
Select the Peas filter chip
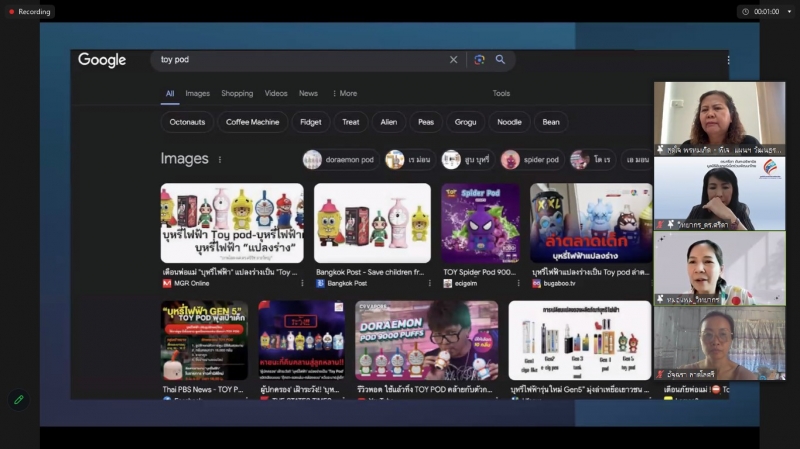[x=426, y=122]
